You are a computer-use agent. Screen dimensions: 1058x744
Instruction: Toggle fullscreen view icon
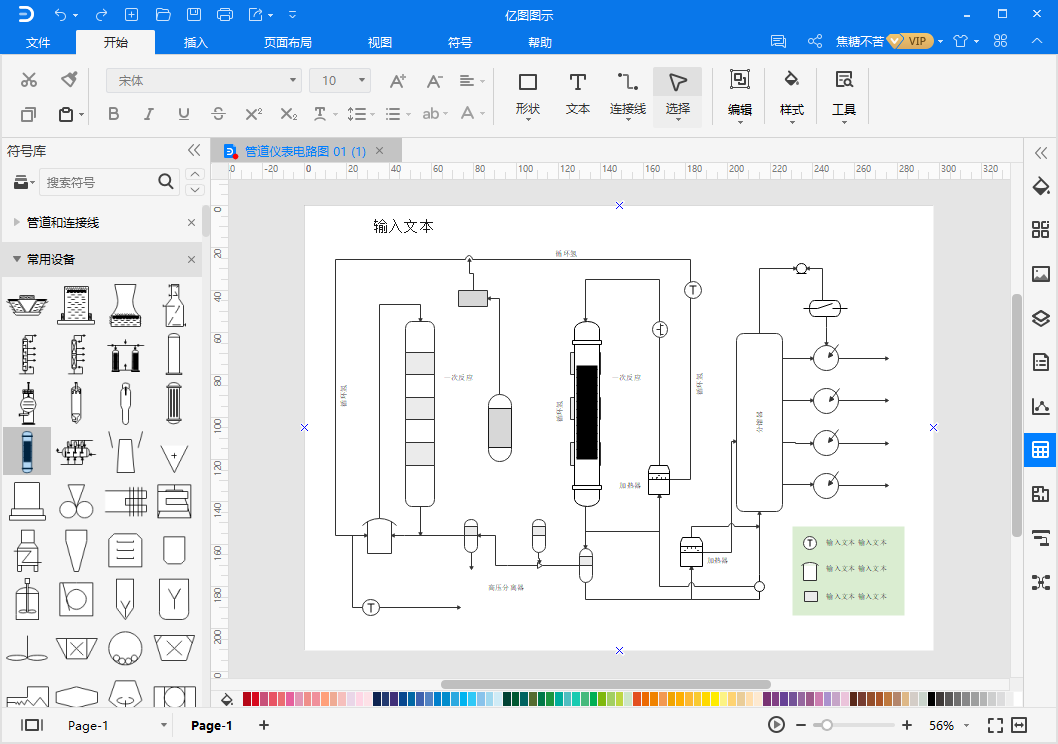point(995,725)
